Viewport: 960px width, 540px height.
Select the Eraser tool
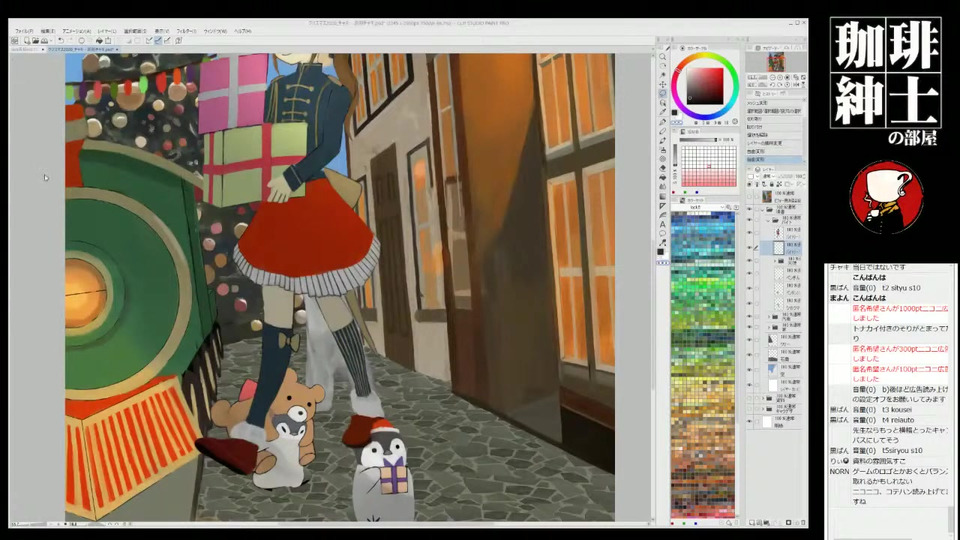662,168
